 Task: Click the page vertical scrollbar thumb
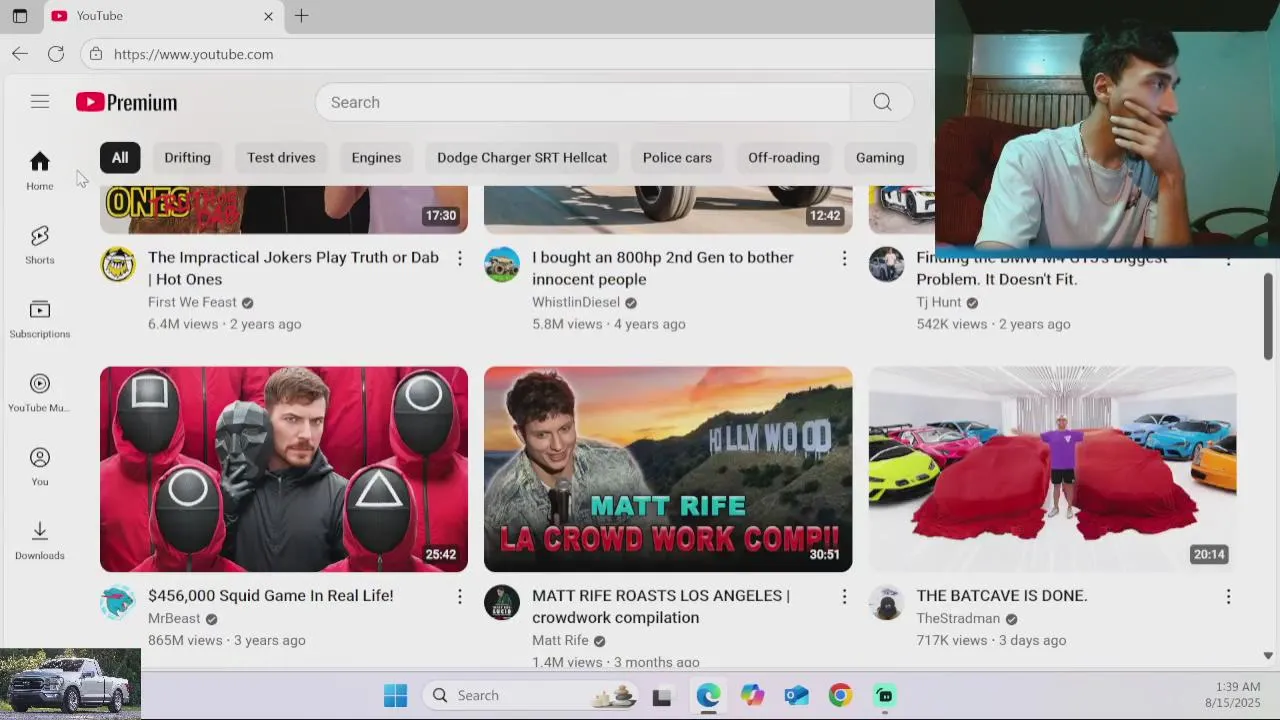[1268, 315]
